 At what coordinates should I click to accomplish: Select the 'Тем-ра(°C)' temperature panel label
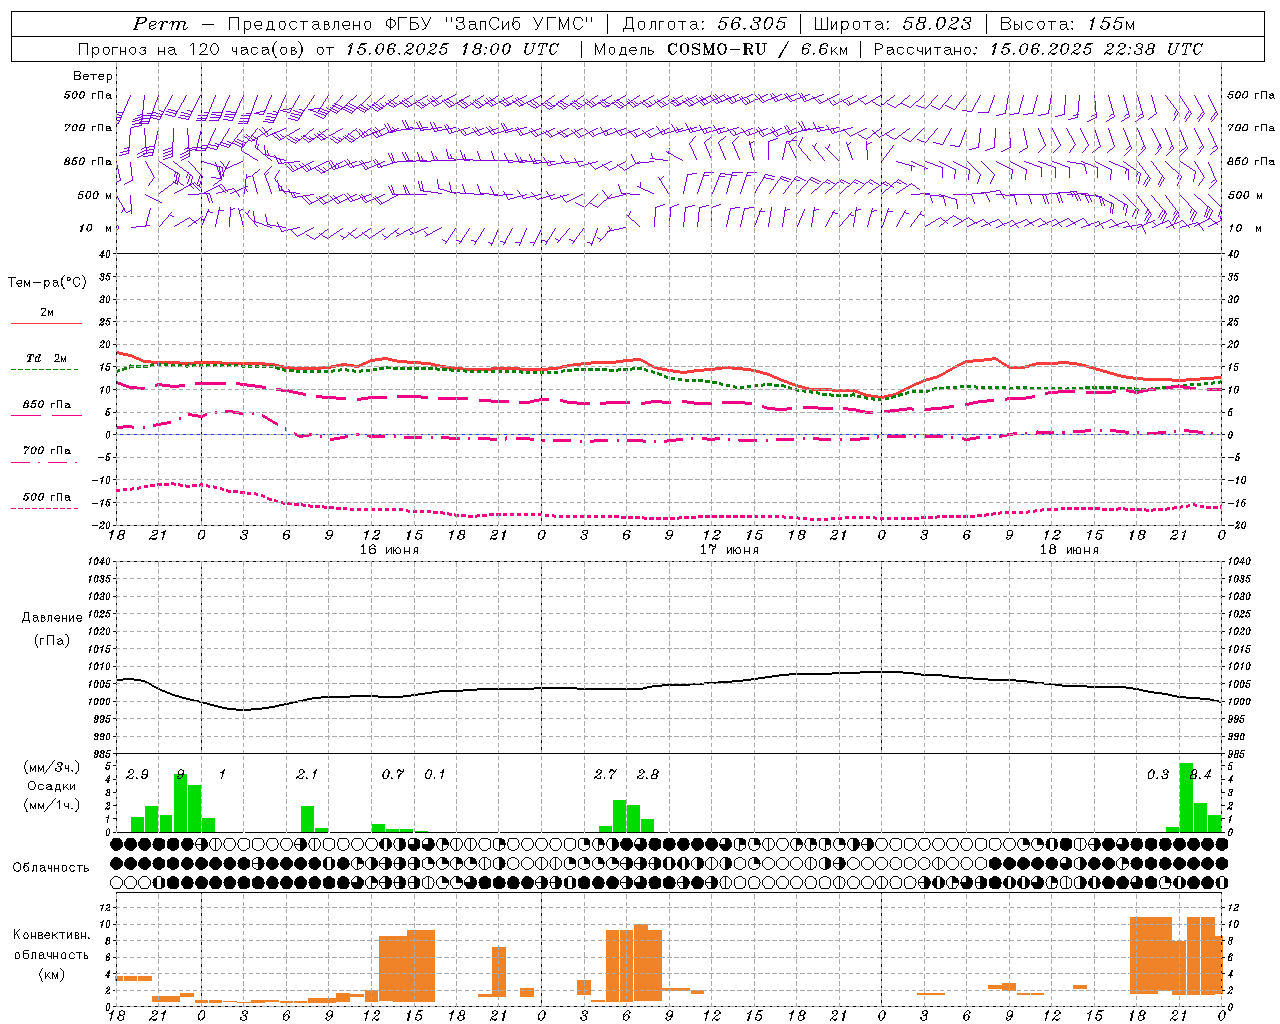pyautogui.click(x=47, y=283)
